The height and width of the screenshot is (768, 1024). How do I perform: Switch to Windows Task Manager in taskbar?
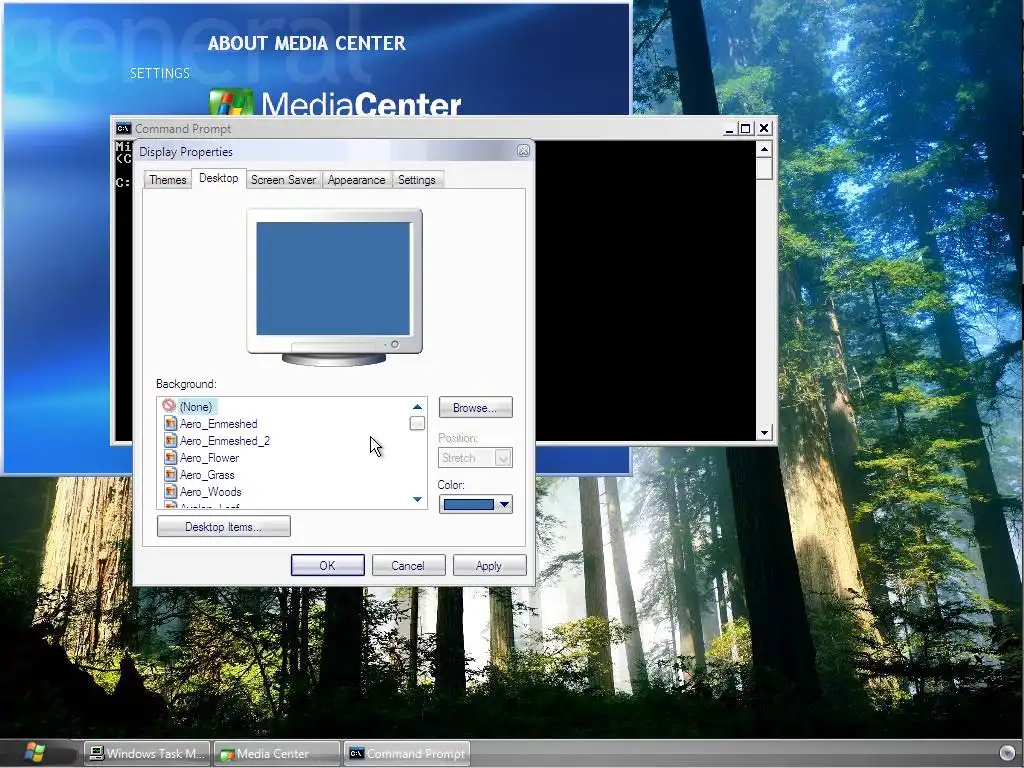148,754
